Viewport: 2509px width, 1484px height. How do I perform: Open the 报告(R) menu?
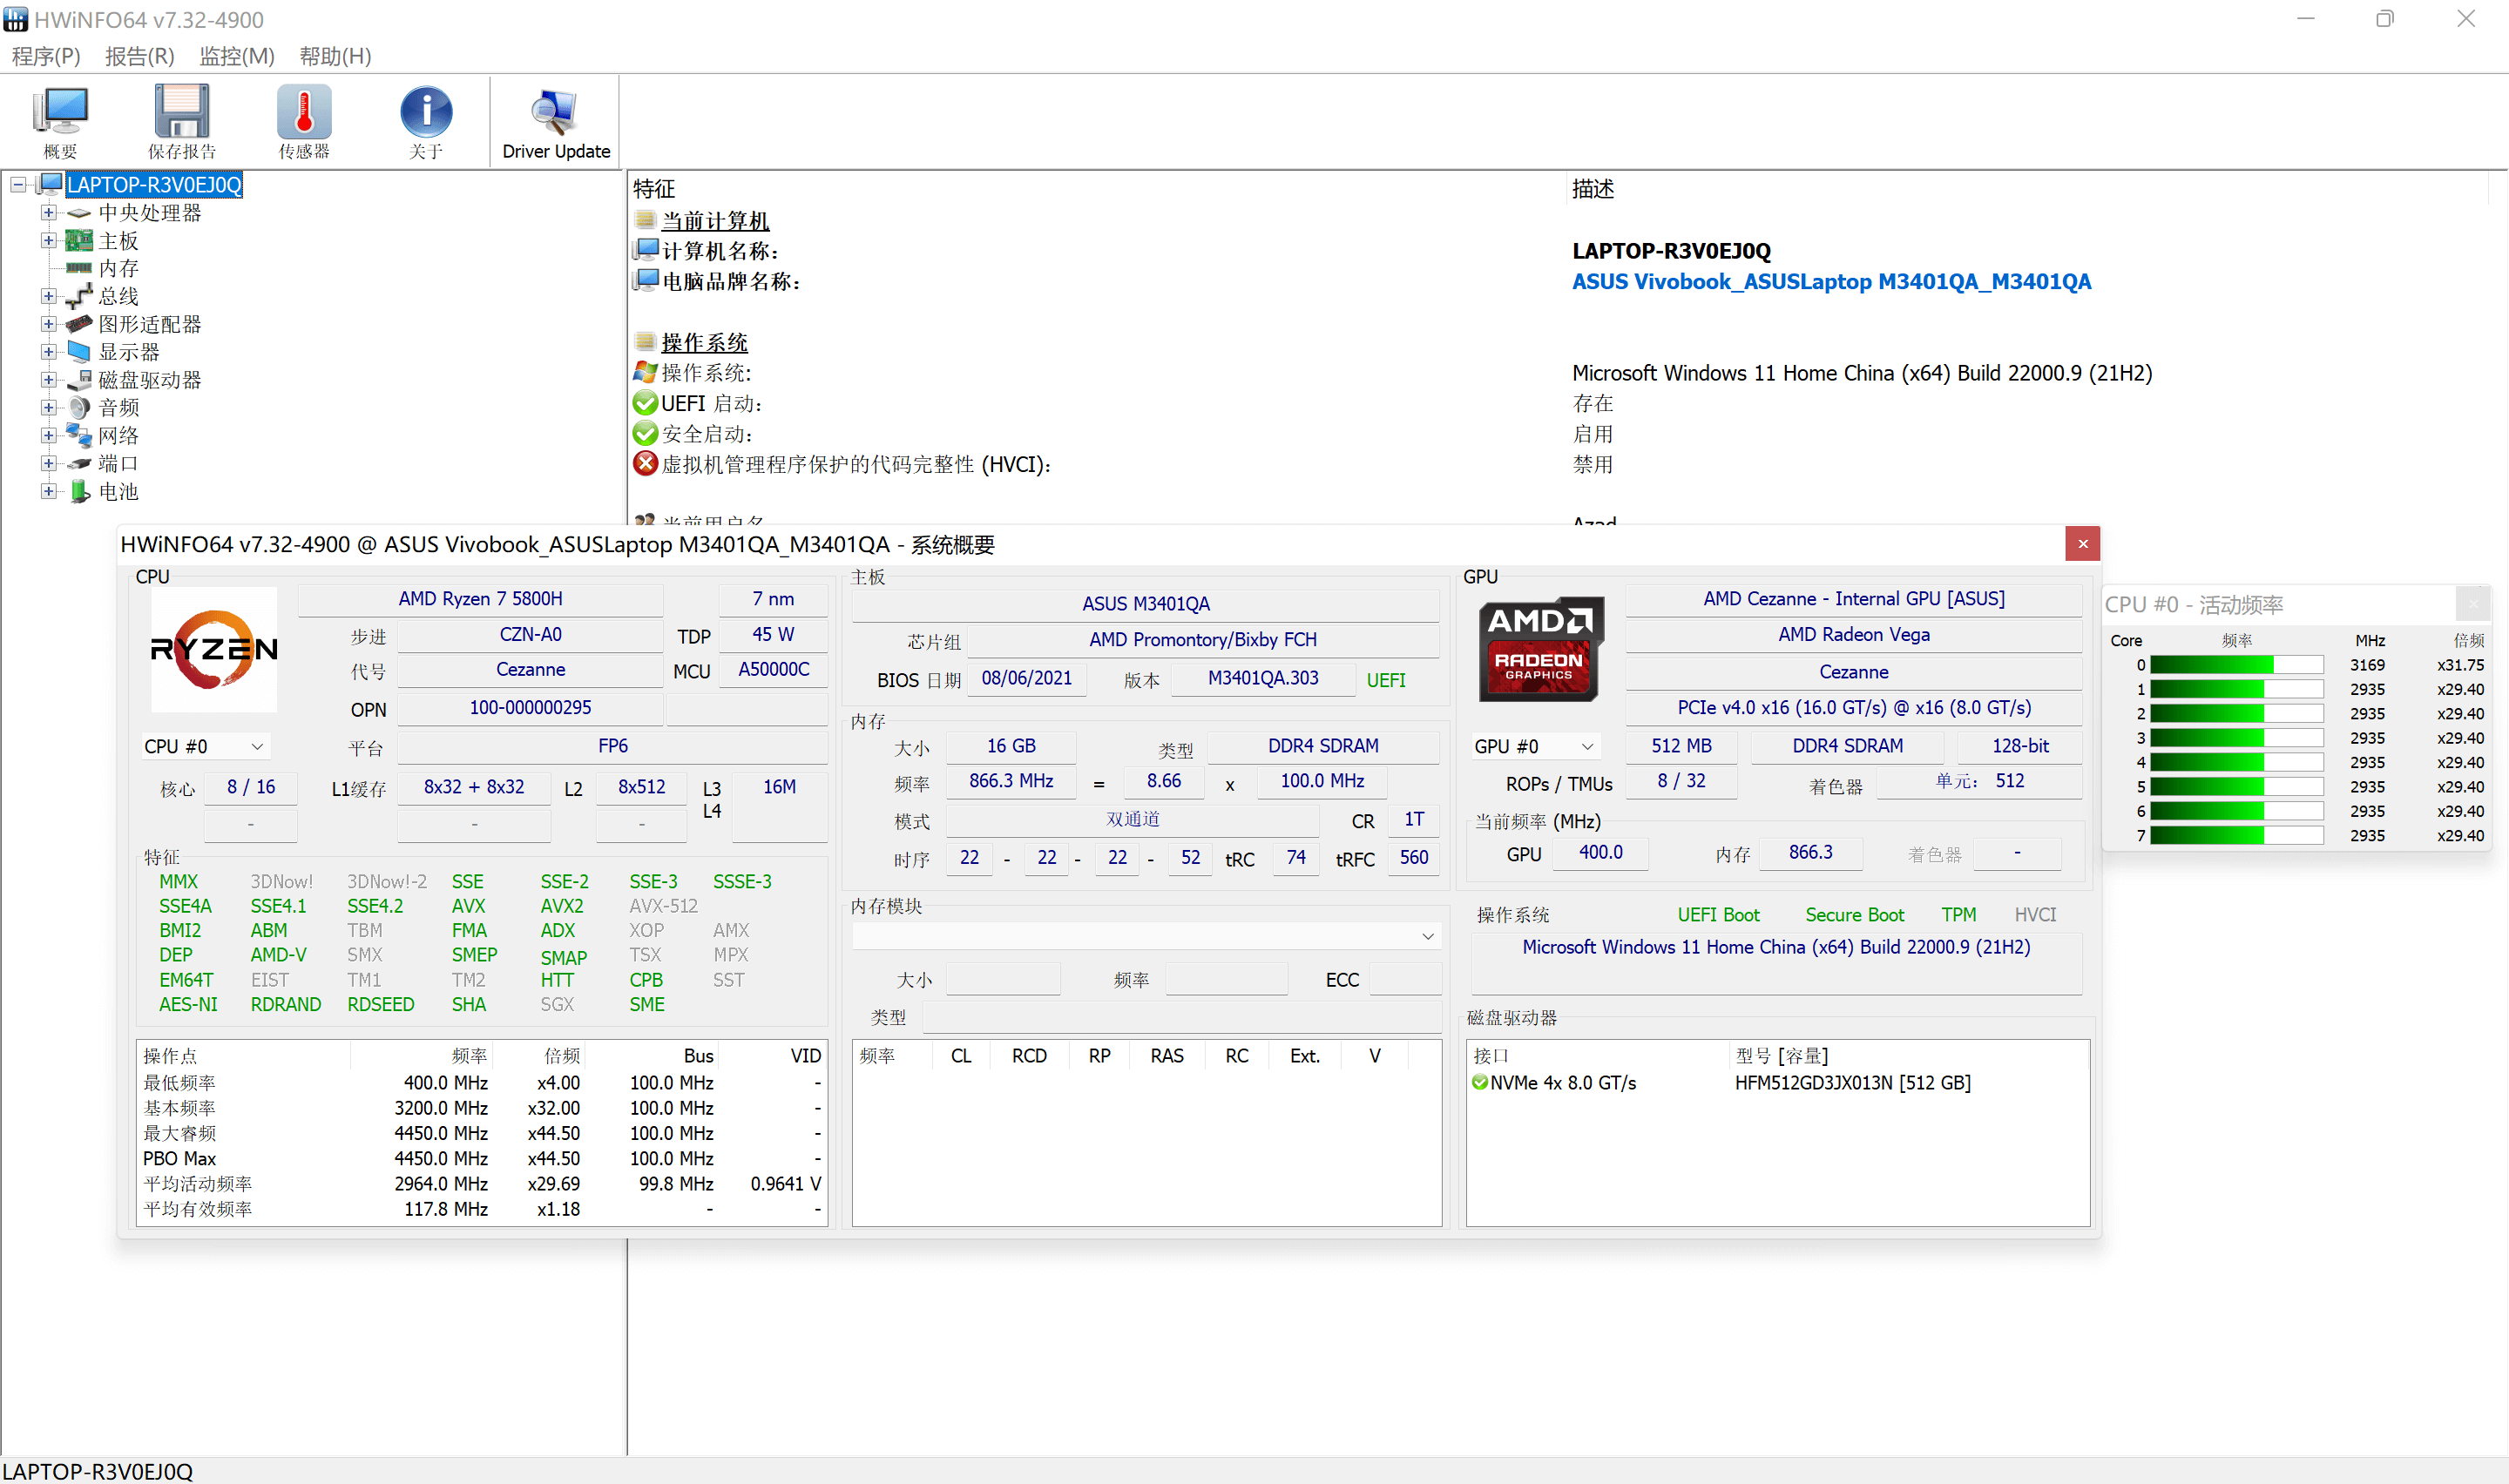[139, 56]
